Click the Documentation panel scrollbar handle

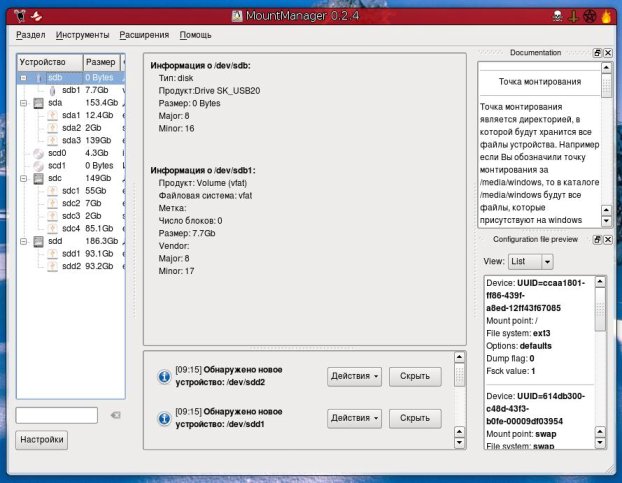607,86
